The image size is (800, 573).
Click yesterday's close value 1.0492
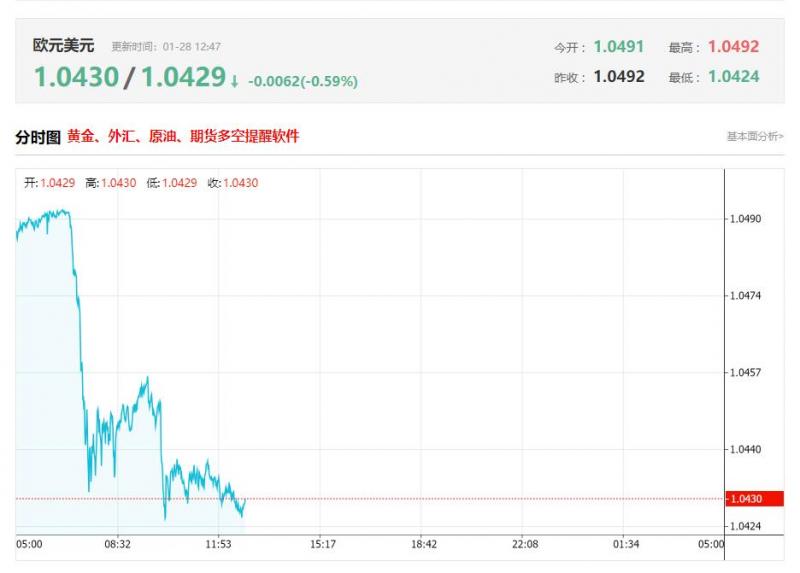pos(619,77)
